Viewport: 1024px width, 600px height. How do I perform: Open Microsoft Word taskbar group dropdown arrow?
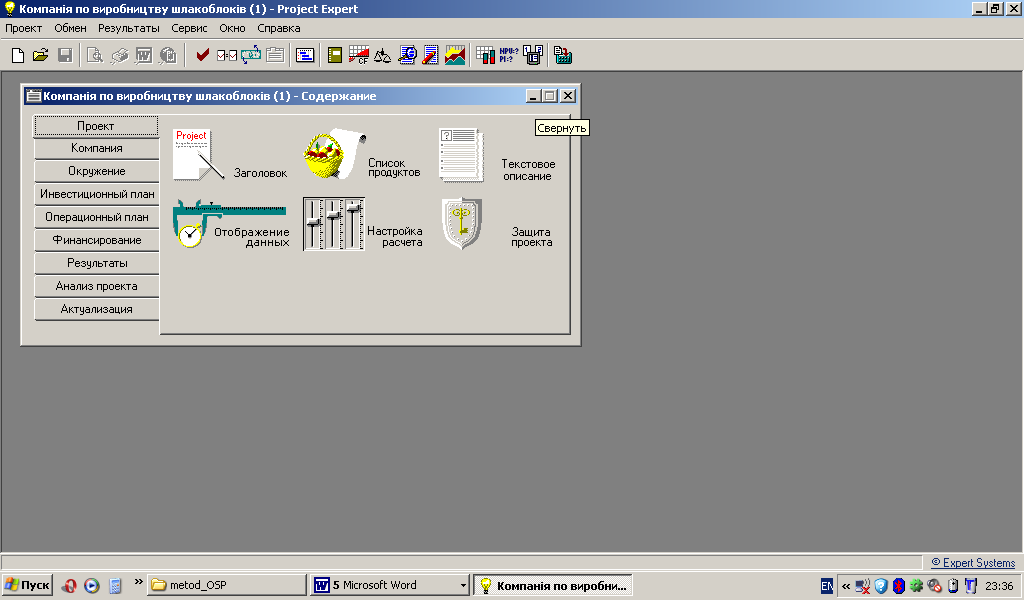tap(463, 585)
